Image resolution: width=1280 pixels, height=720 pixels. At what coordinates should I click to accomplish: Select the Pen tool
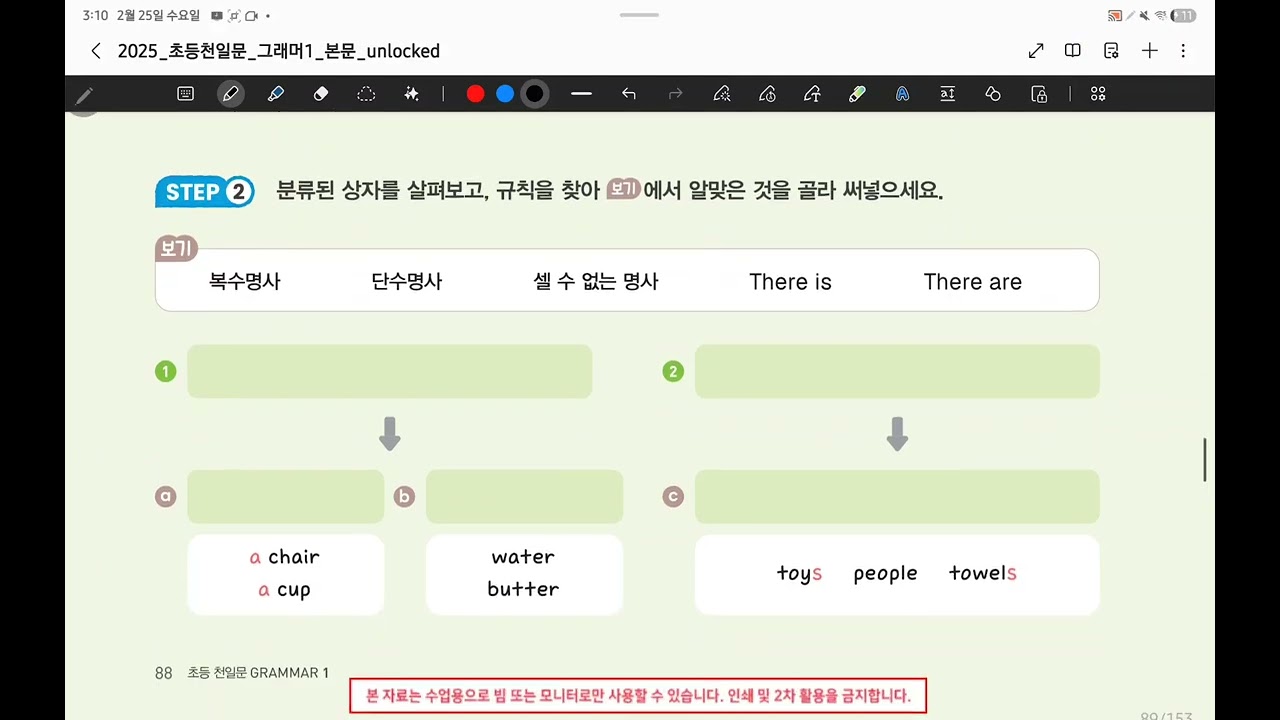pos(231,94)
